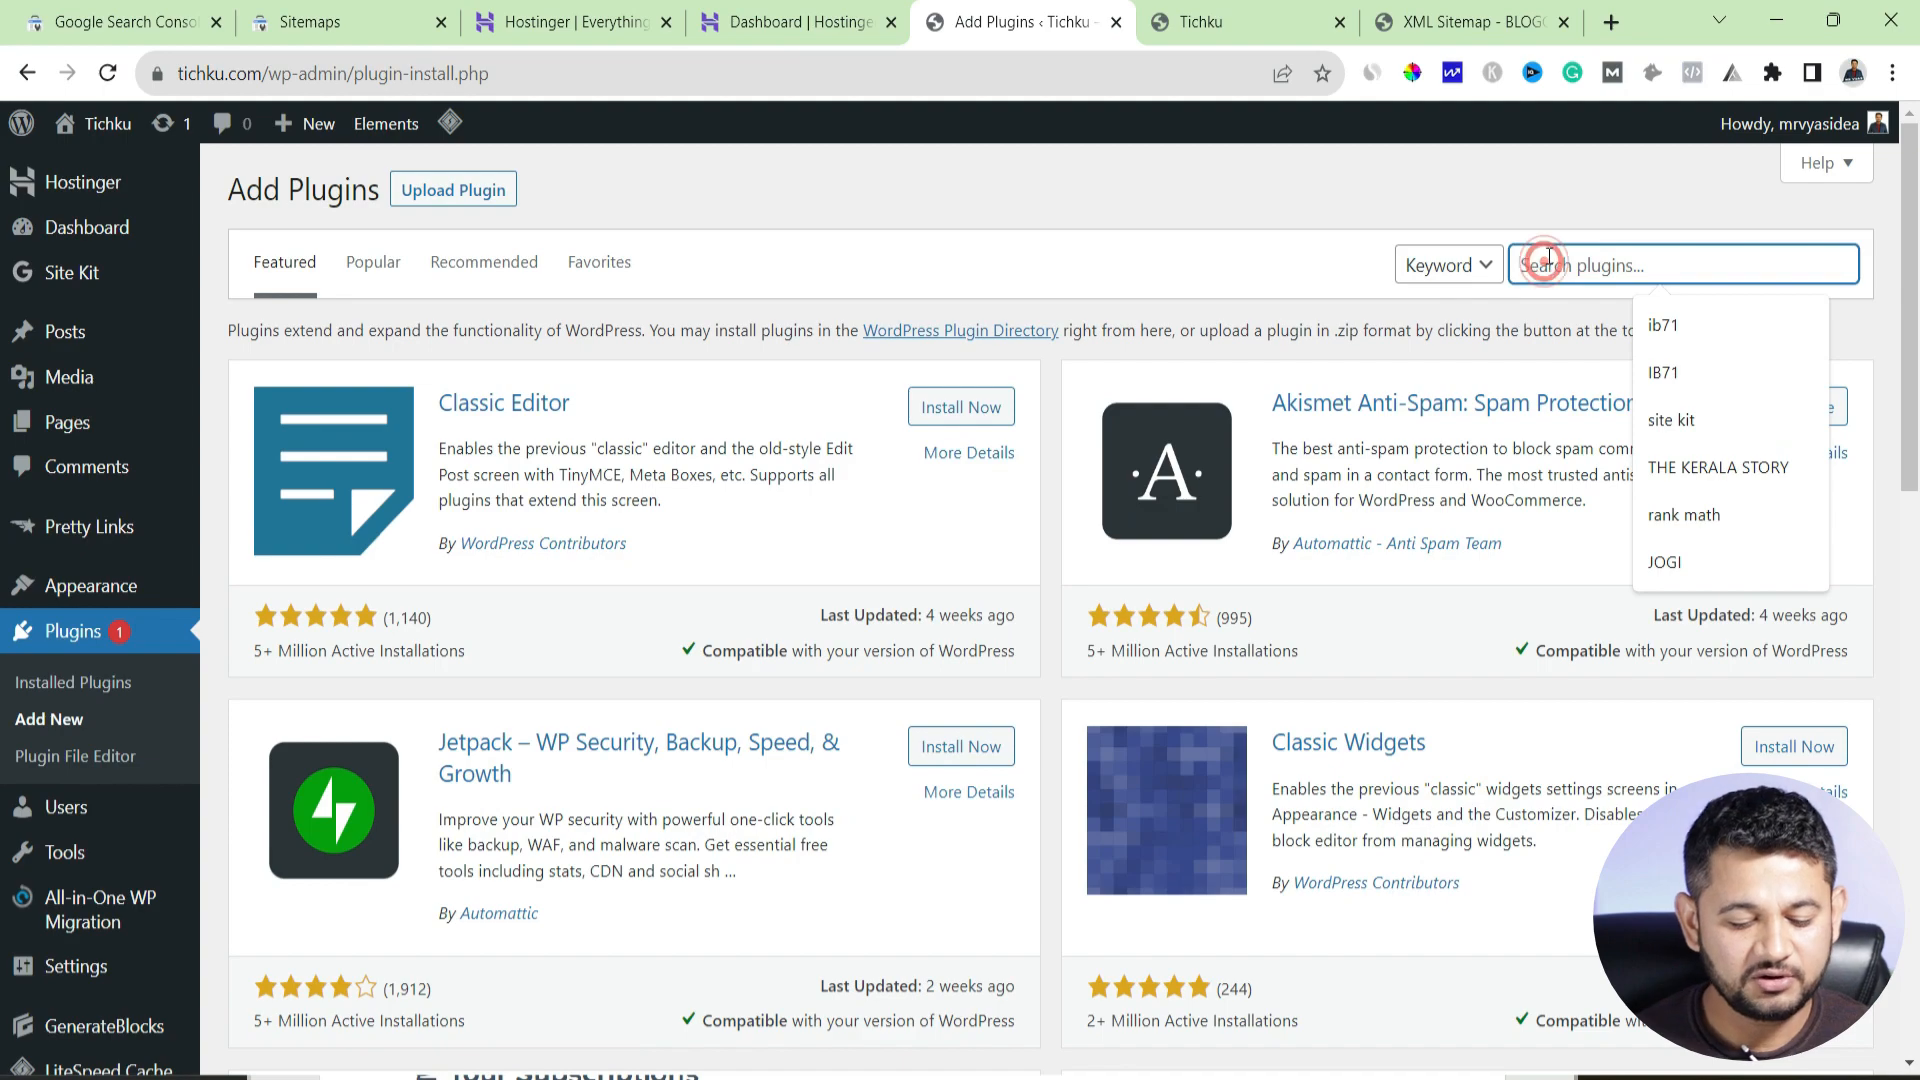View More Details for Jetpack
Image resolution: width=1920 pixels, height=1080 pixels.
click(969, 792)
